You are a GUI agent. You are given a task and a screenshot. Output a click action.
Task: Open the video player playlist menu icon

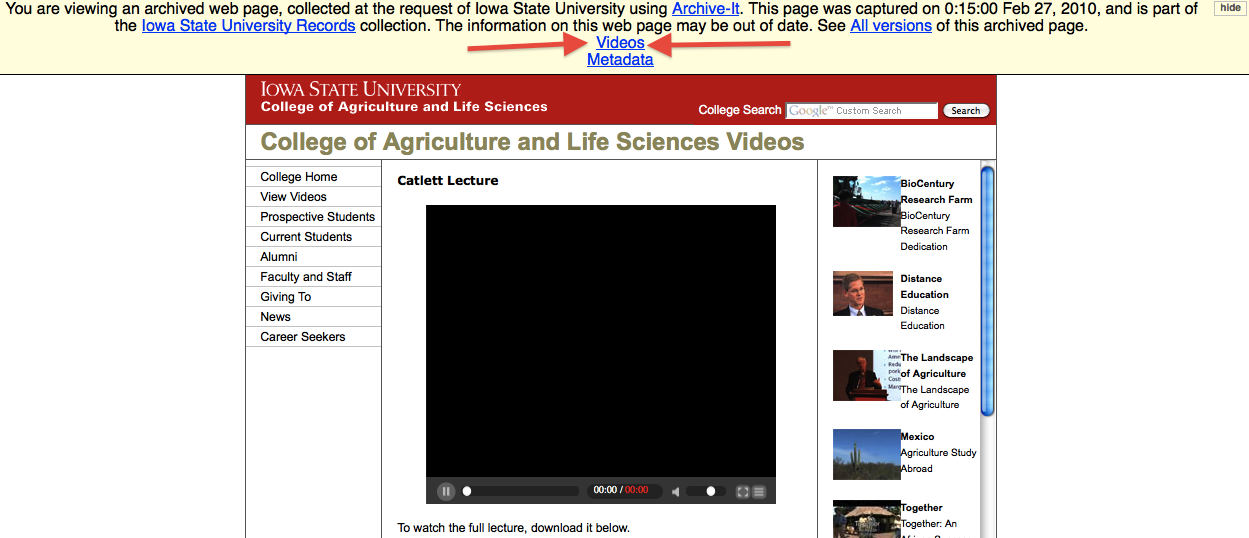759,492
